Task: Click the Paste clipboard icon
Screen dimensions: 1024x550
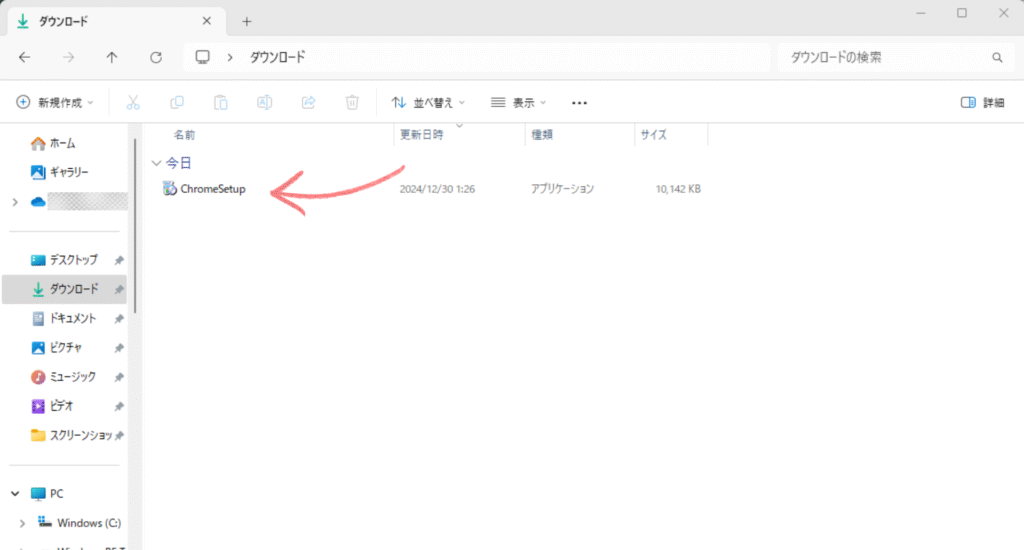Action: [221, 103]
